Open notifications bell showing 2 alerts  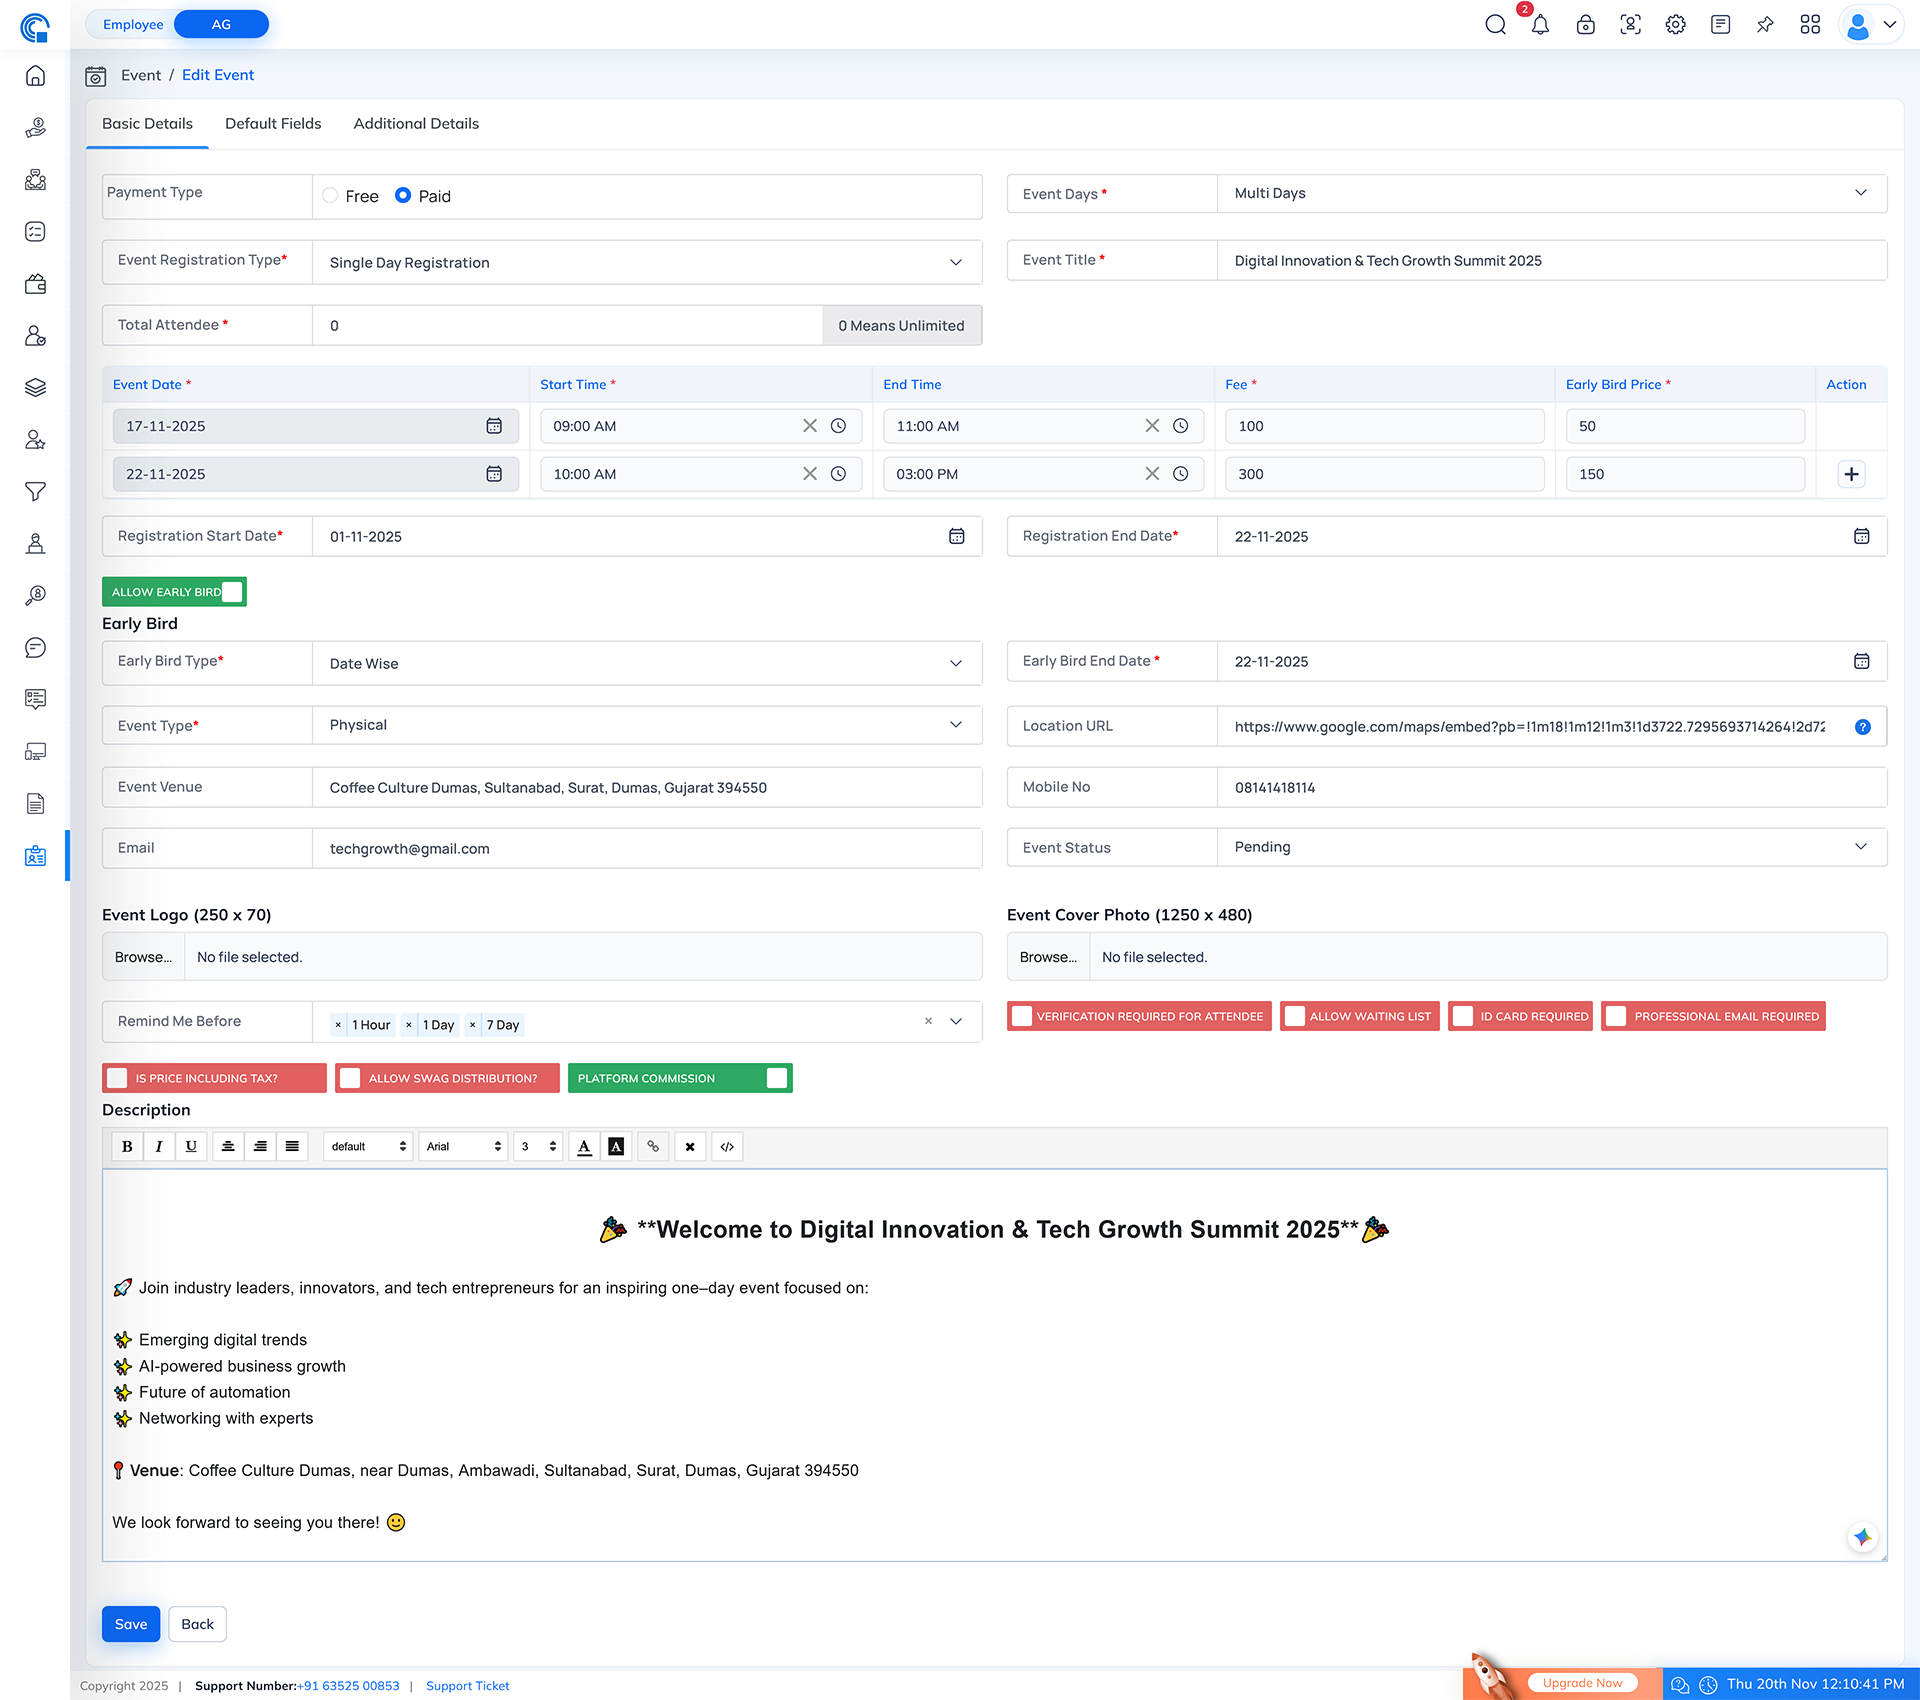click(x=1540, y=25)
